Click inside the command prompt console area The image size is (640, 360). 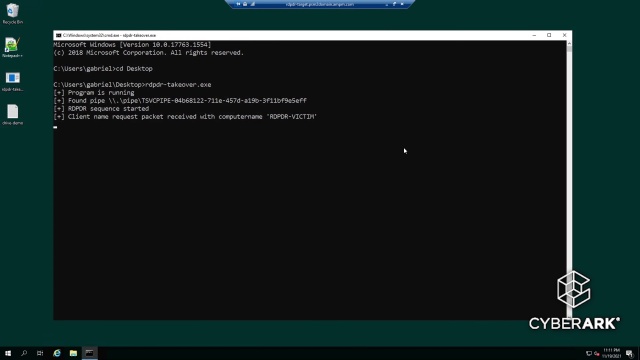(x=309, y=180)
